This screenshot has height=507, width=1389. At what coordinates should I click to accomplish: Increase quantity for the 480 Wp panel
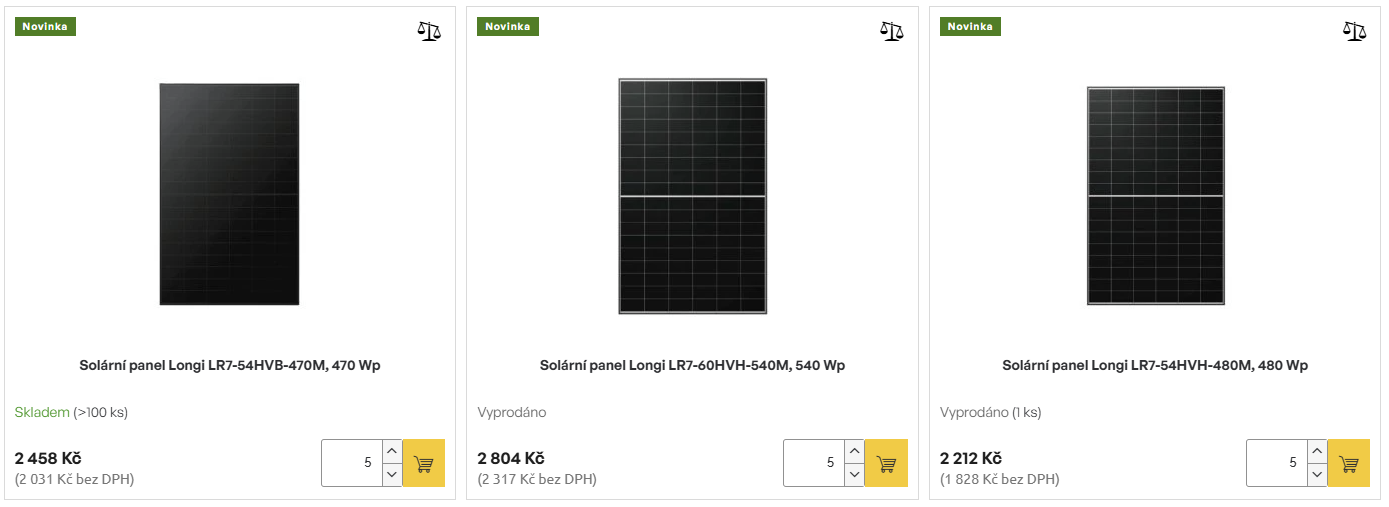(1317, 452)
